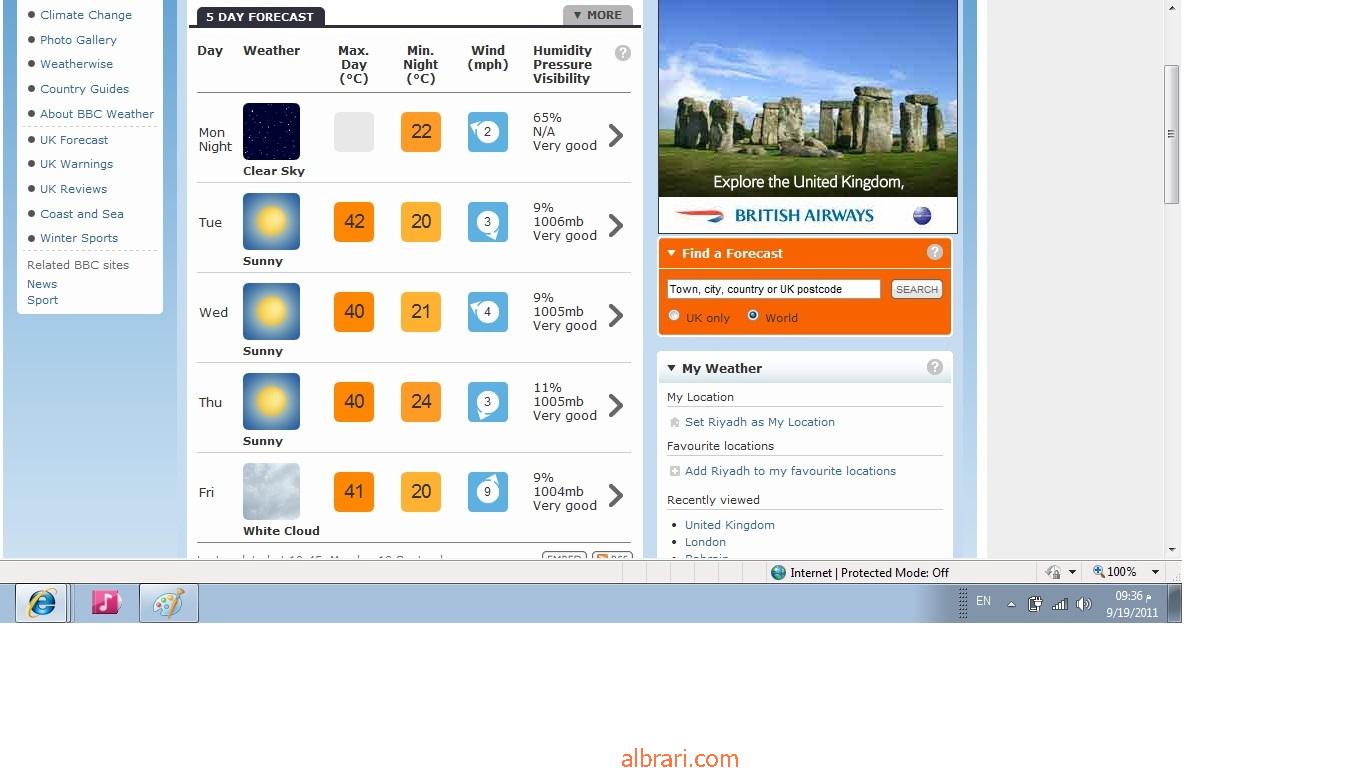Click max temperature 42 tile for Tue
This screenshot has width=1366, height=768.
pyautogui.click(x=354, y=222)
